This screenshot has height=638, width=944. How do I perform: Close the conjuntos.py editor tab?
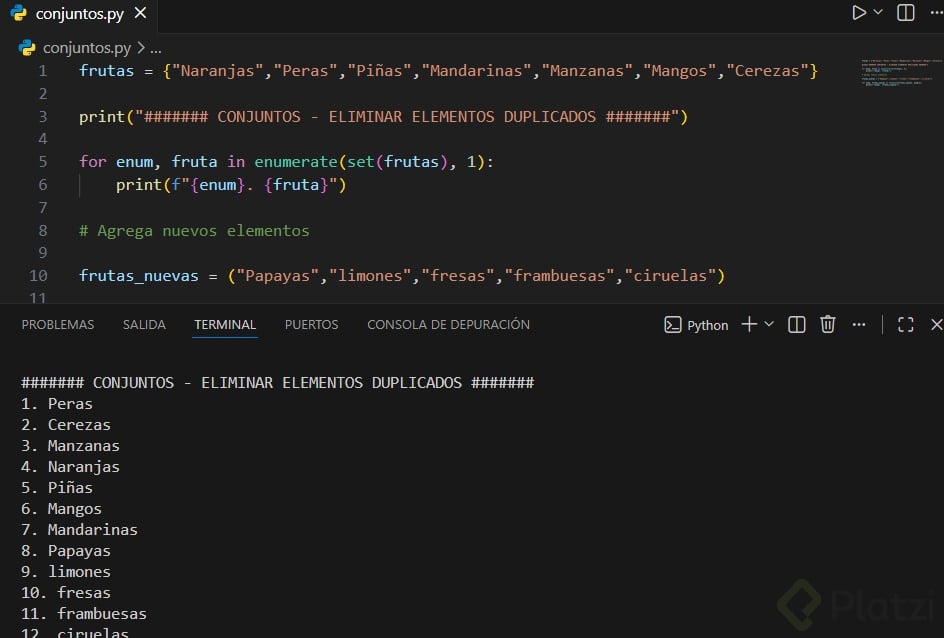[x=140, y=13]
